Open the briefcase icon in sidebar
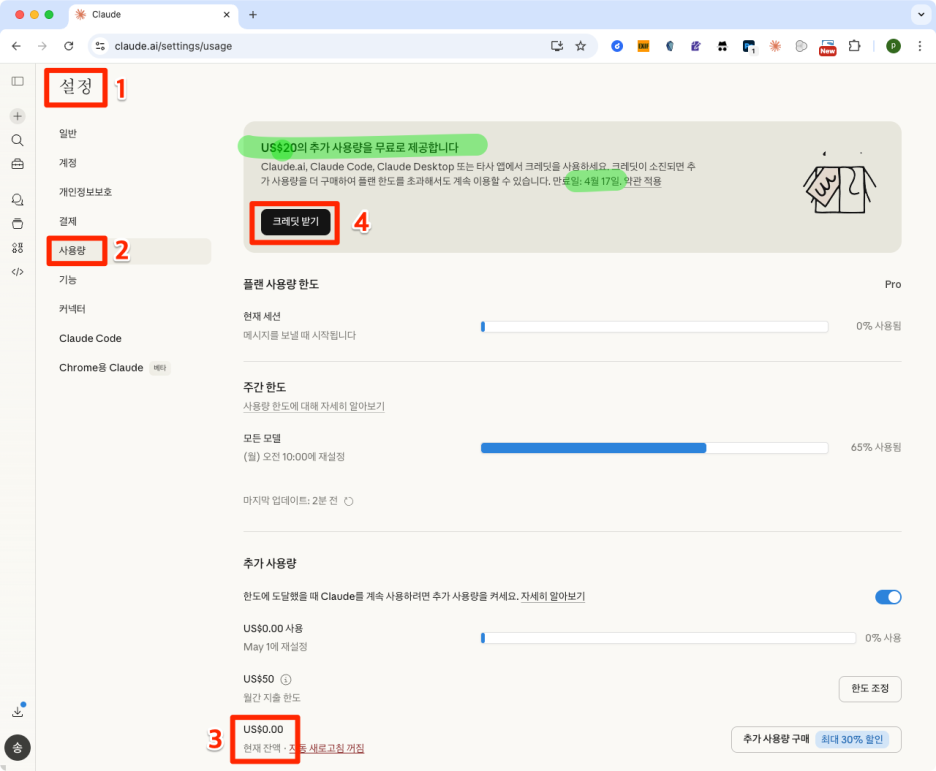This screenshot has width=936, height=771. (x=17, y=164)
